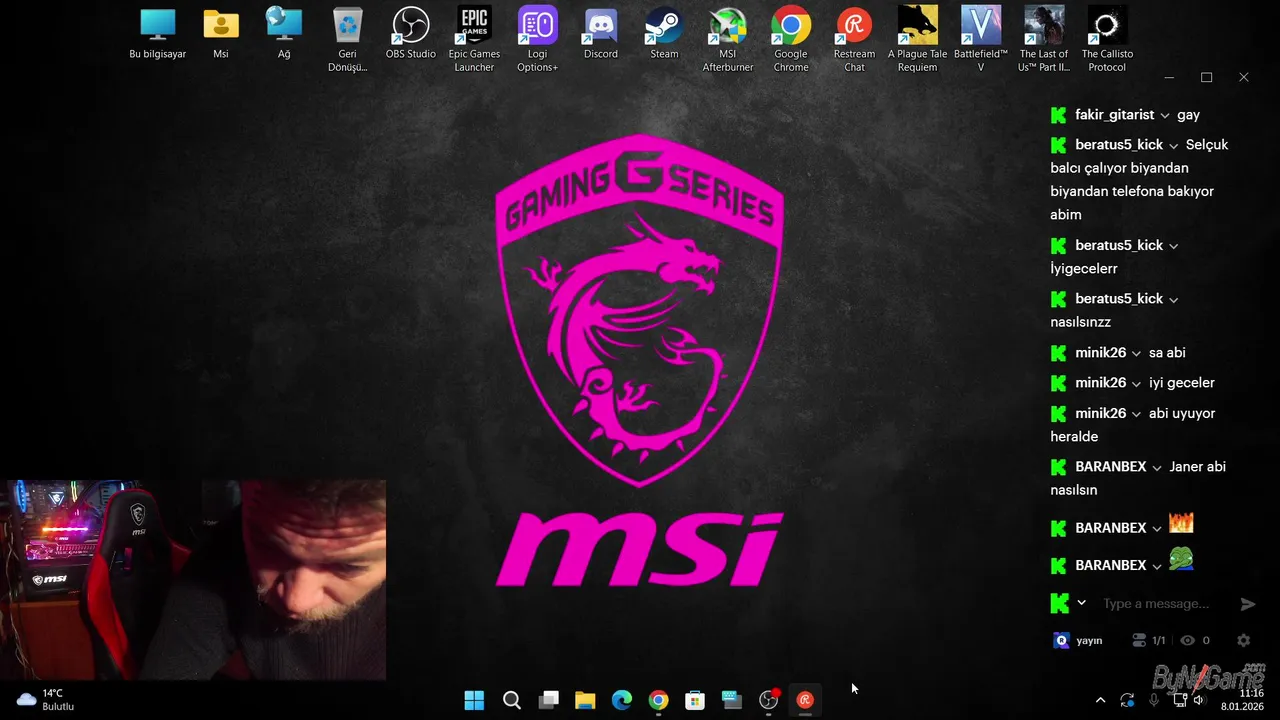This screenshot has height=720, width=1280.
Task: Expand options for BARANBEX's Janer abi message
Action: click(1157, 468)
